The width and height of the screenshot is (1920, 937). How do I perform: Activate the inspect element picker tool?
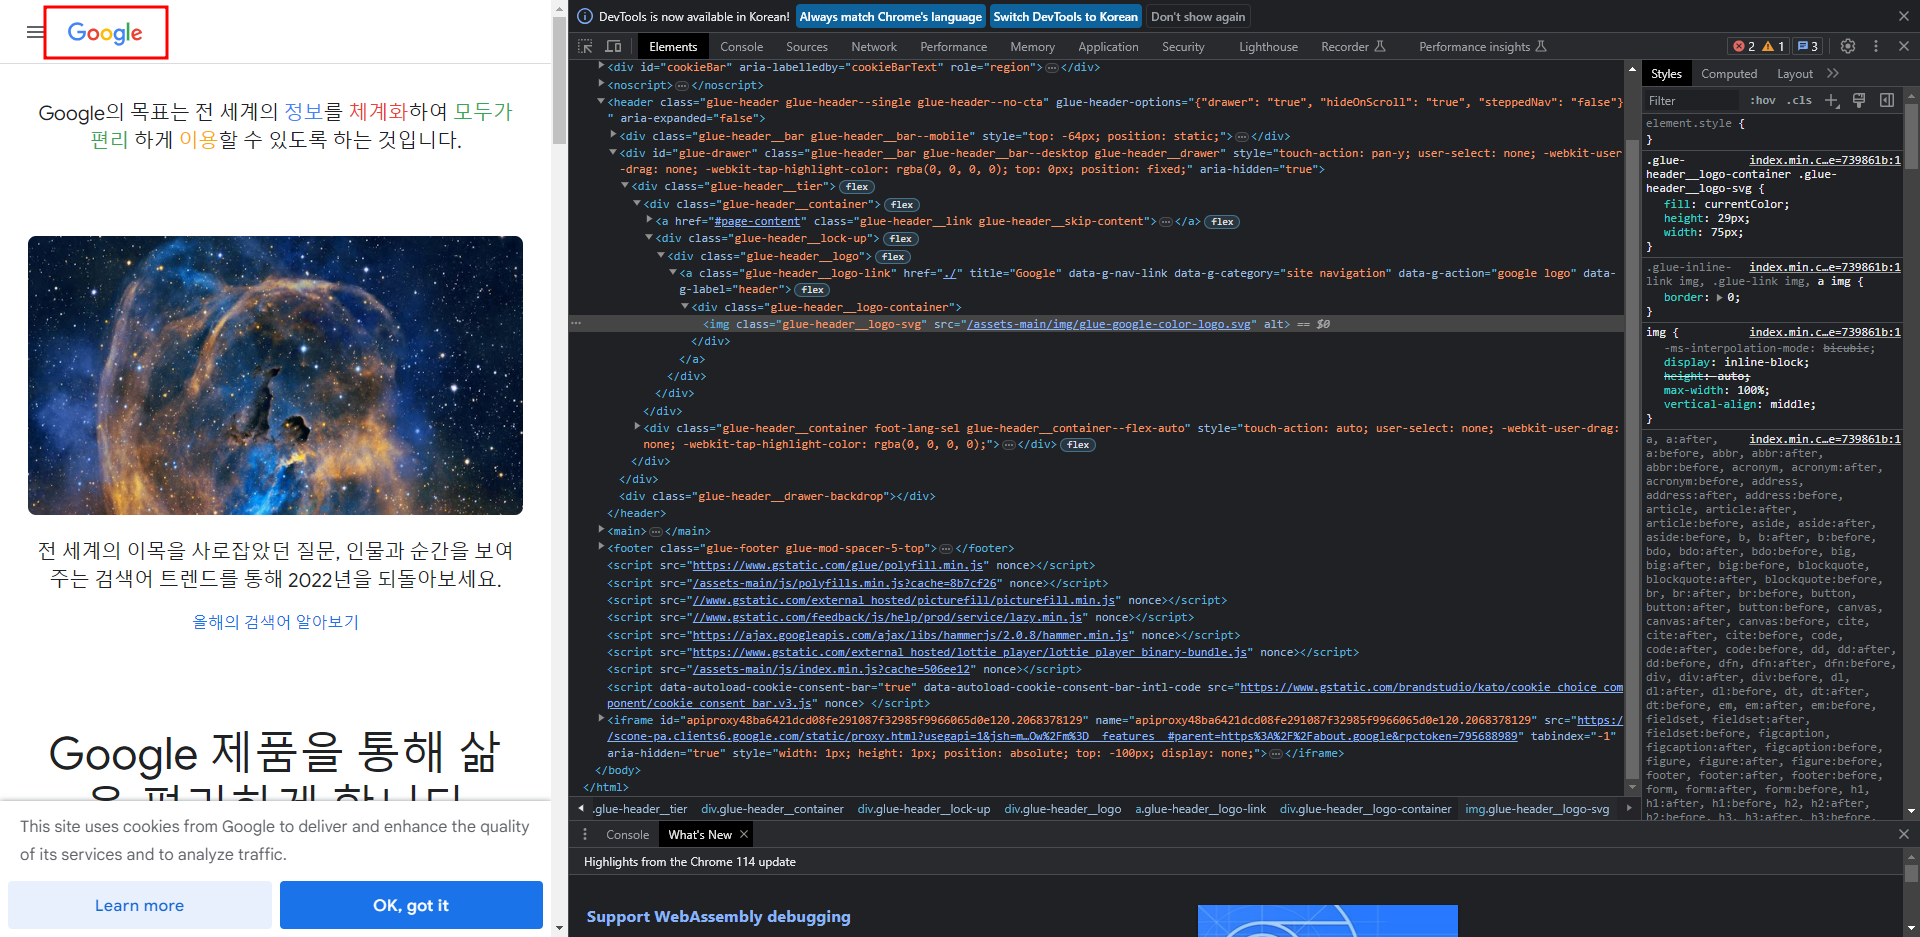[x=586, y=46]
